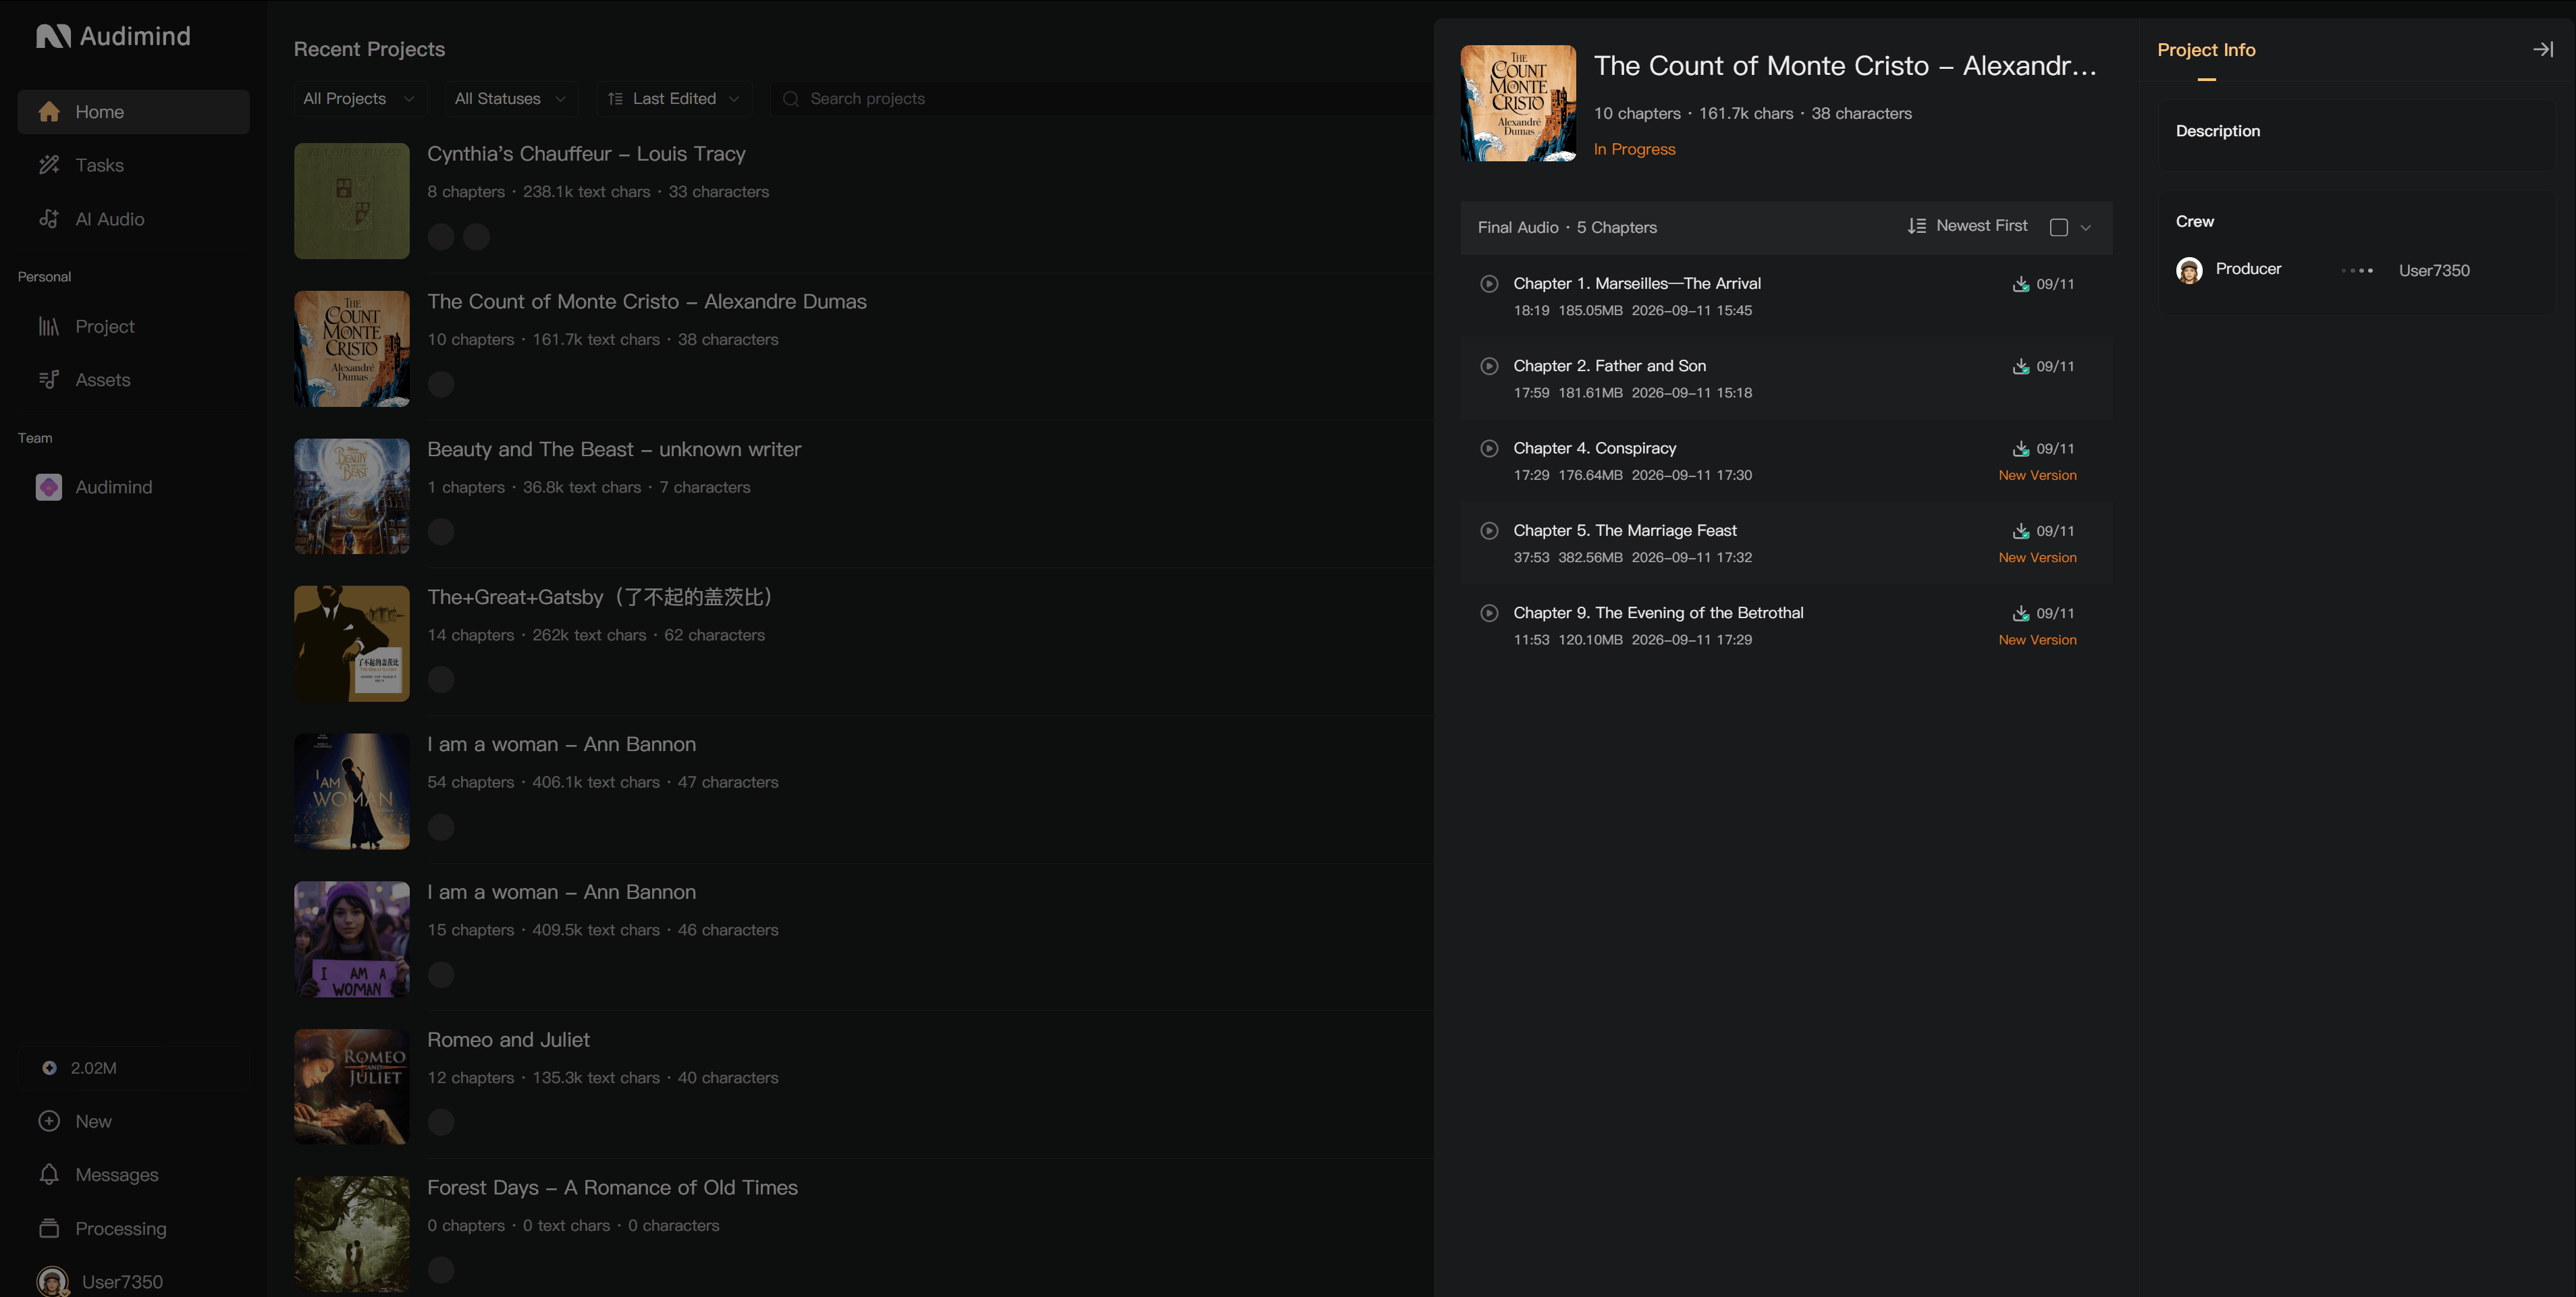Open Assets in the sidebar
This screenshot has width=2576, height=1297.
click(x=133, y=380)
